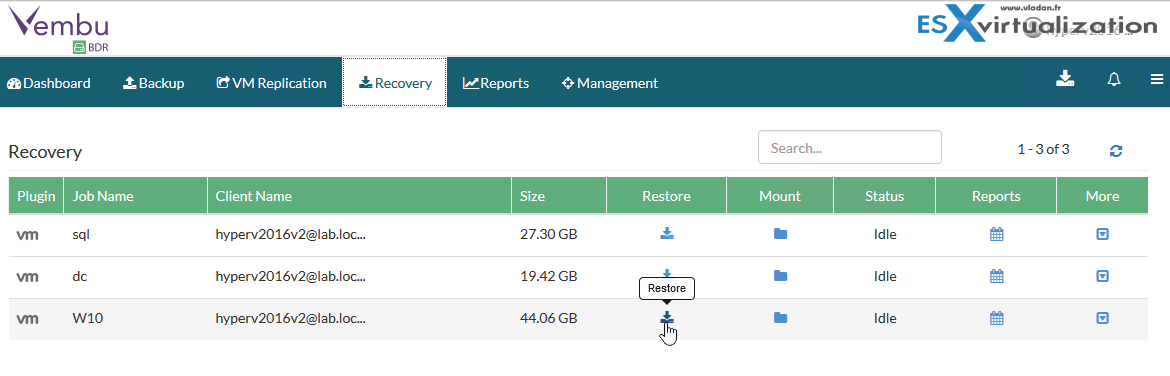Click the vm plugin icon for dc
Image resolution: width=1170 pixels, height=376 pixels.
pyautogui.click(x=28, y=277)
